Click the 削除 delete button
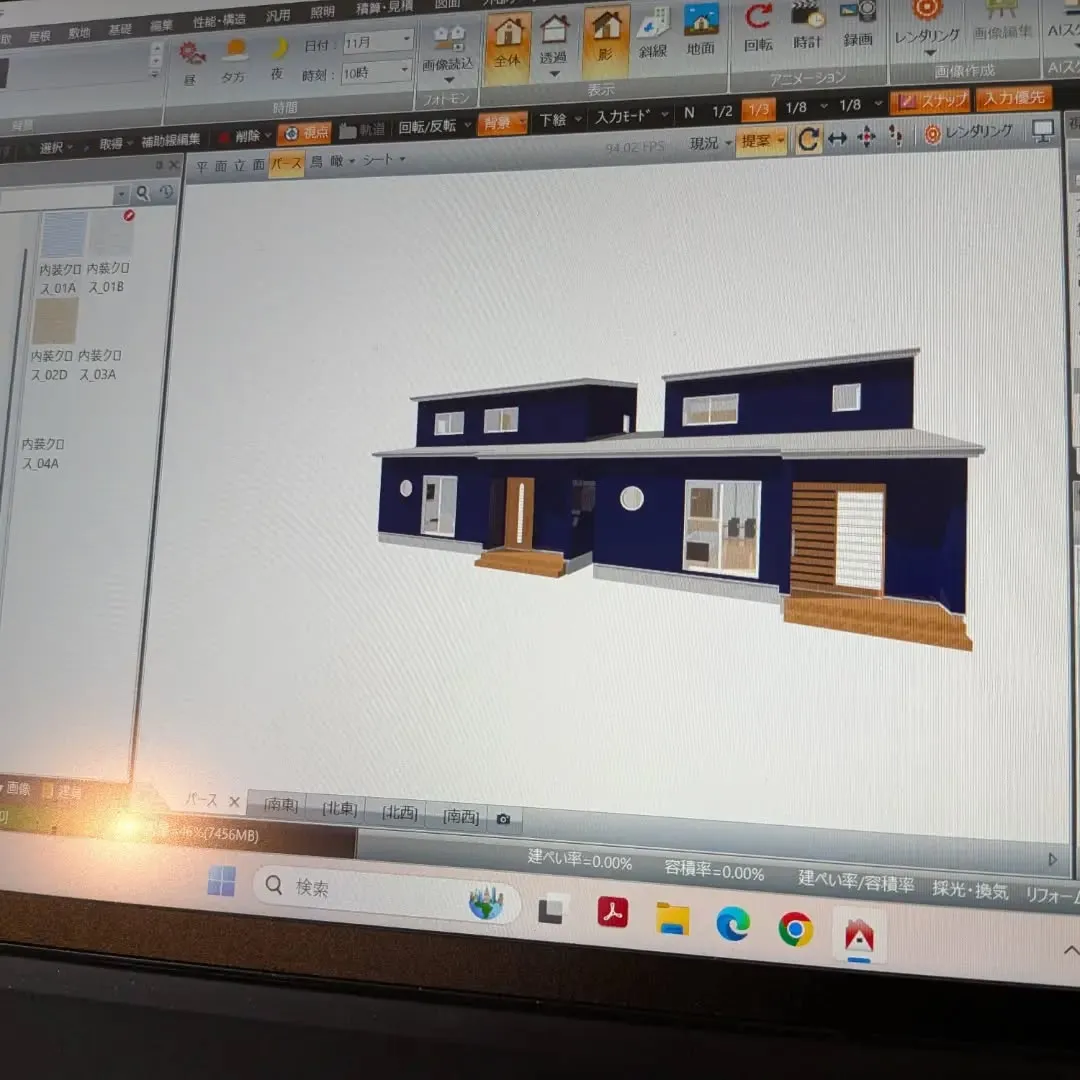 click(242, 136)
